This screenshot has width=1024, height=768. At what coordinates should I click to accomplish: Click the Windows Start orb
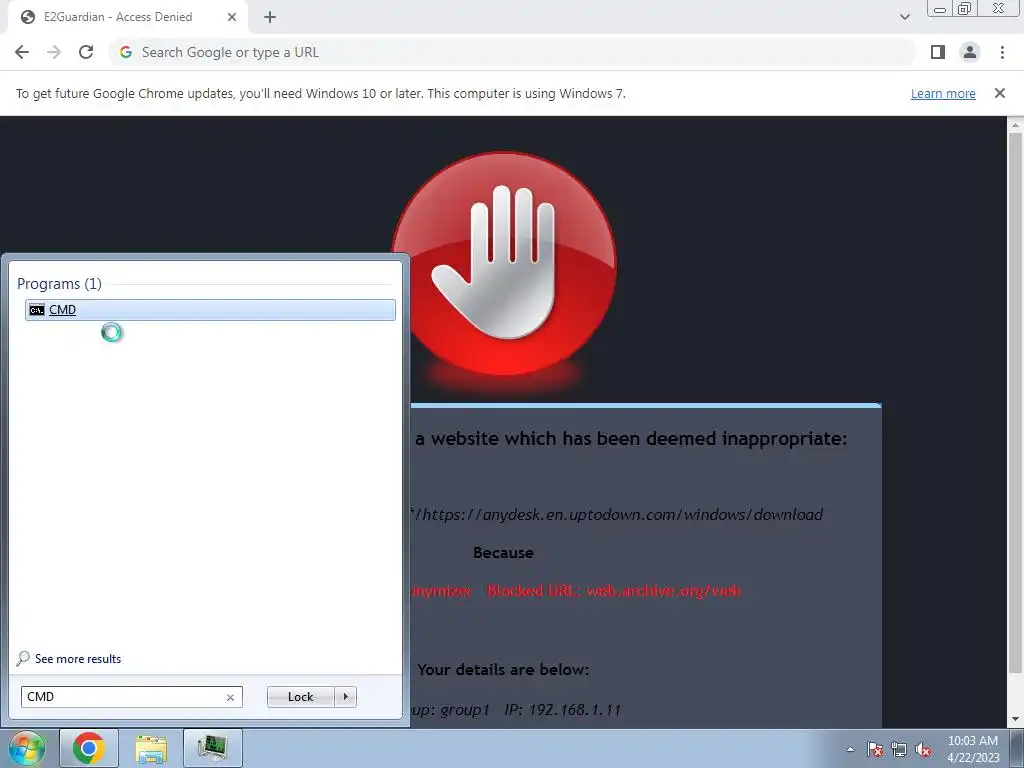[27, 748]
